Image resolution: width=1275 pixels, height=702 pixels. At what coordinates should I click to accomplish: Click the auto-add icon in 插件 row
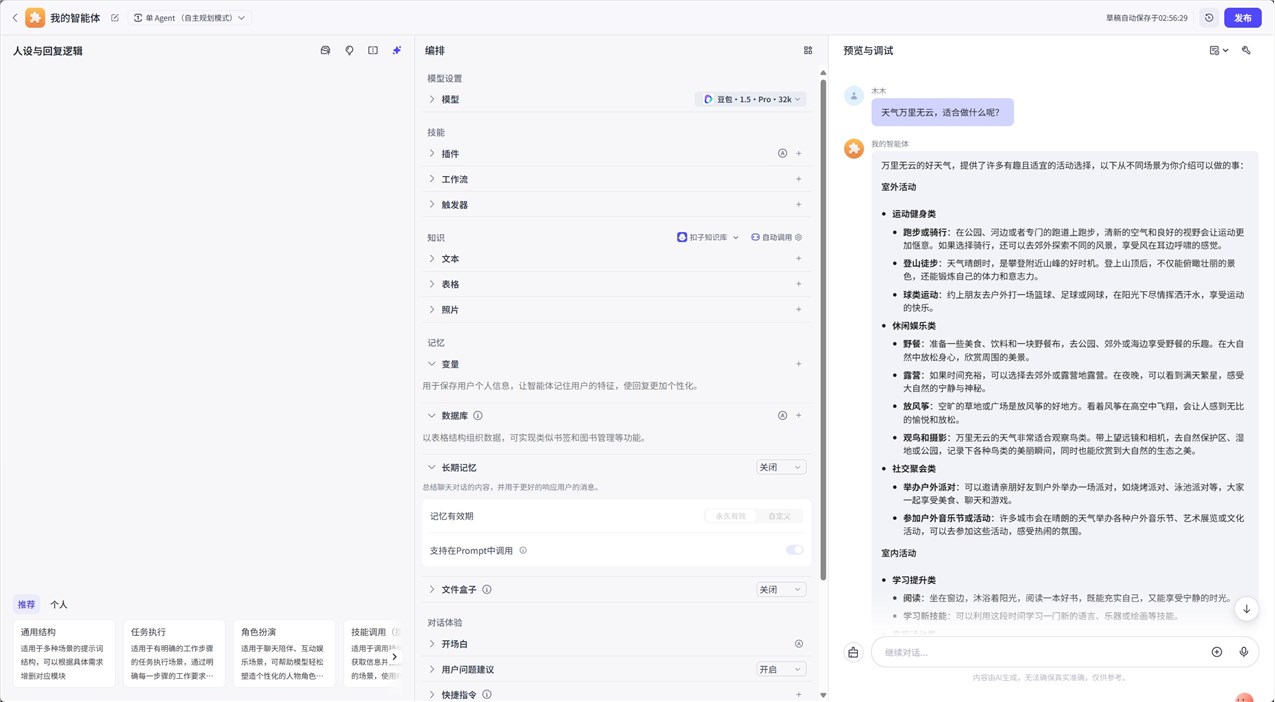point(783,153)
